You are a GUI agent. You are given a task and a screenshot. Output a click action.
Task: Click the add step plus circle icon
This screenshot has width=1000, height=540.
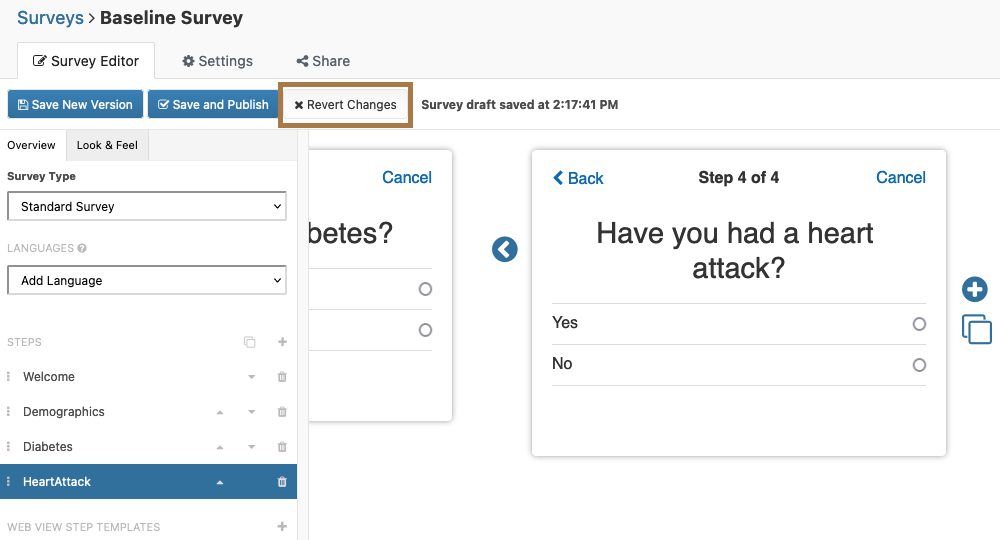(974, 290)
